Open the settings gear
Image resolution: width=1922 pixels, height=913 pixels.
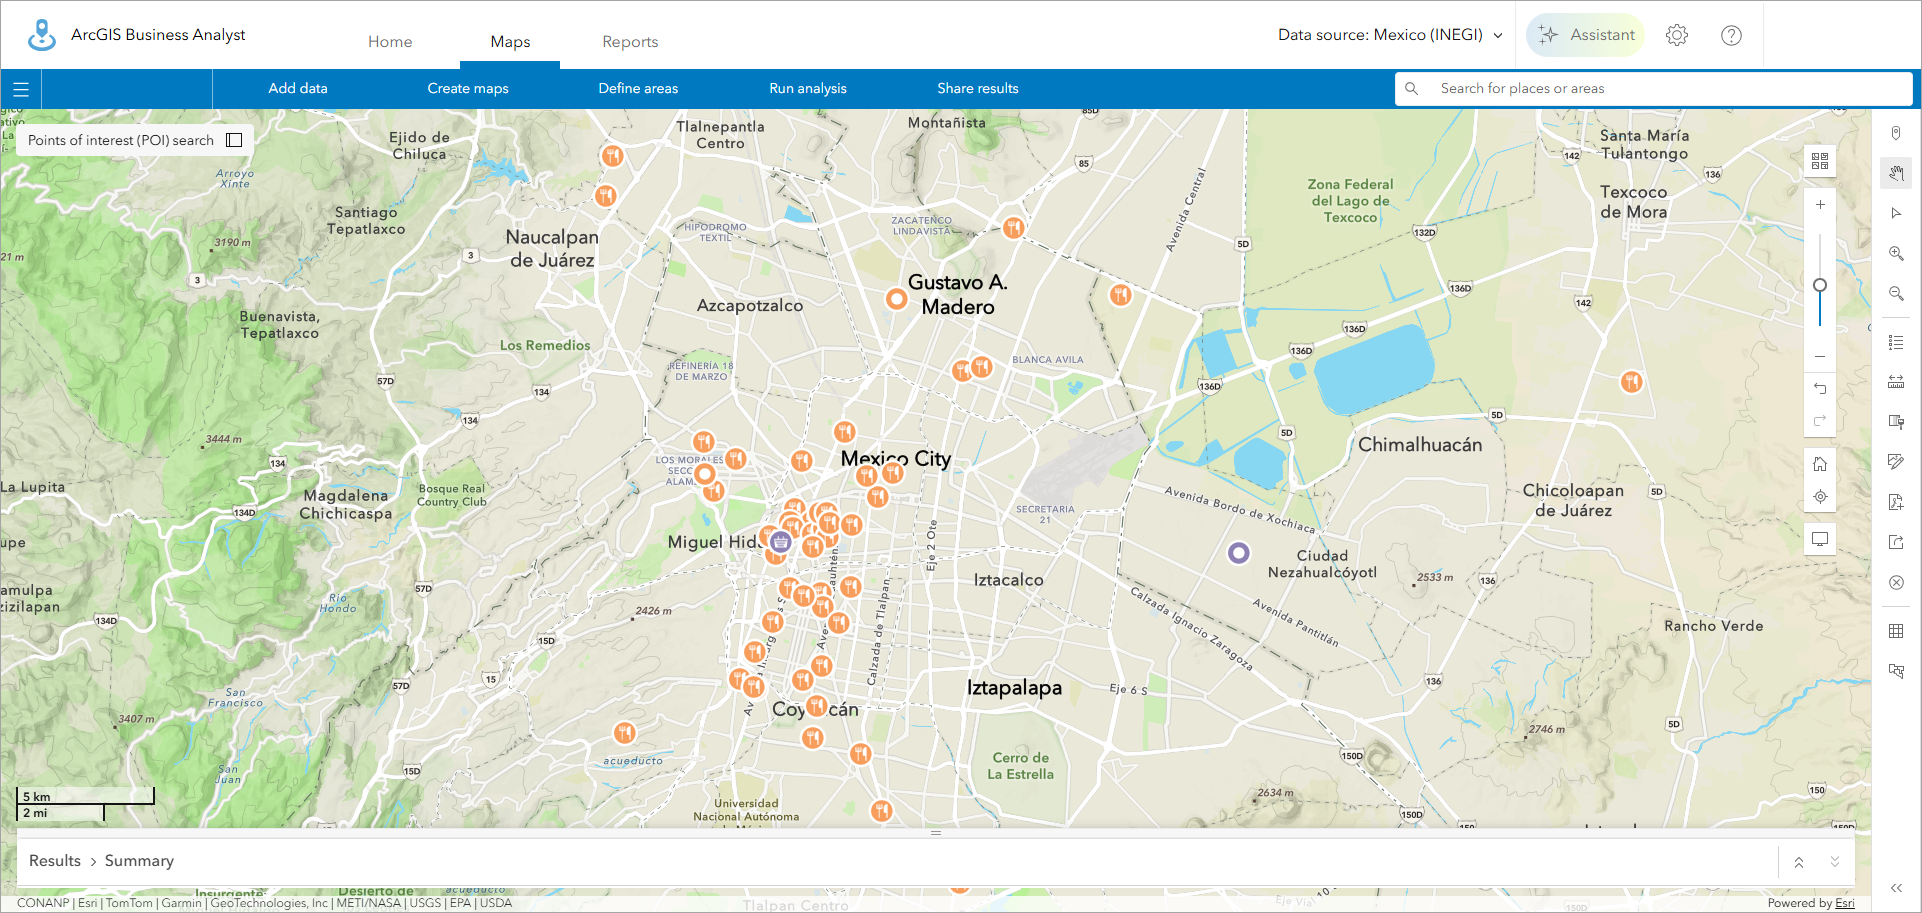(1677, 35)
